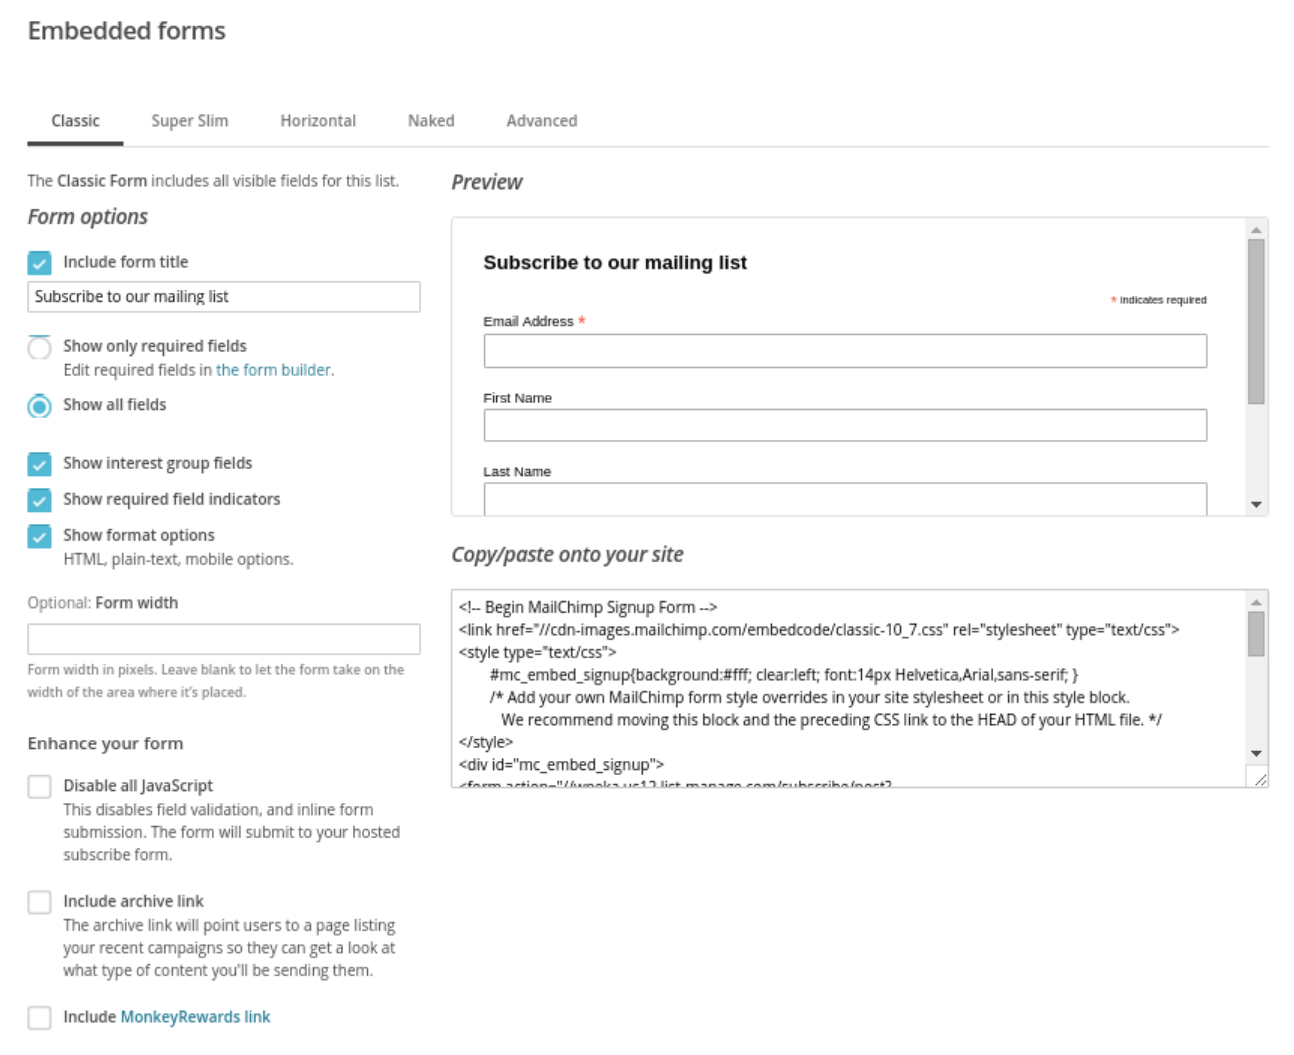Uncheck Show required field indicators
This screenshot has height=1055, width=1294.
click(39, 499)
